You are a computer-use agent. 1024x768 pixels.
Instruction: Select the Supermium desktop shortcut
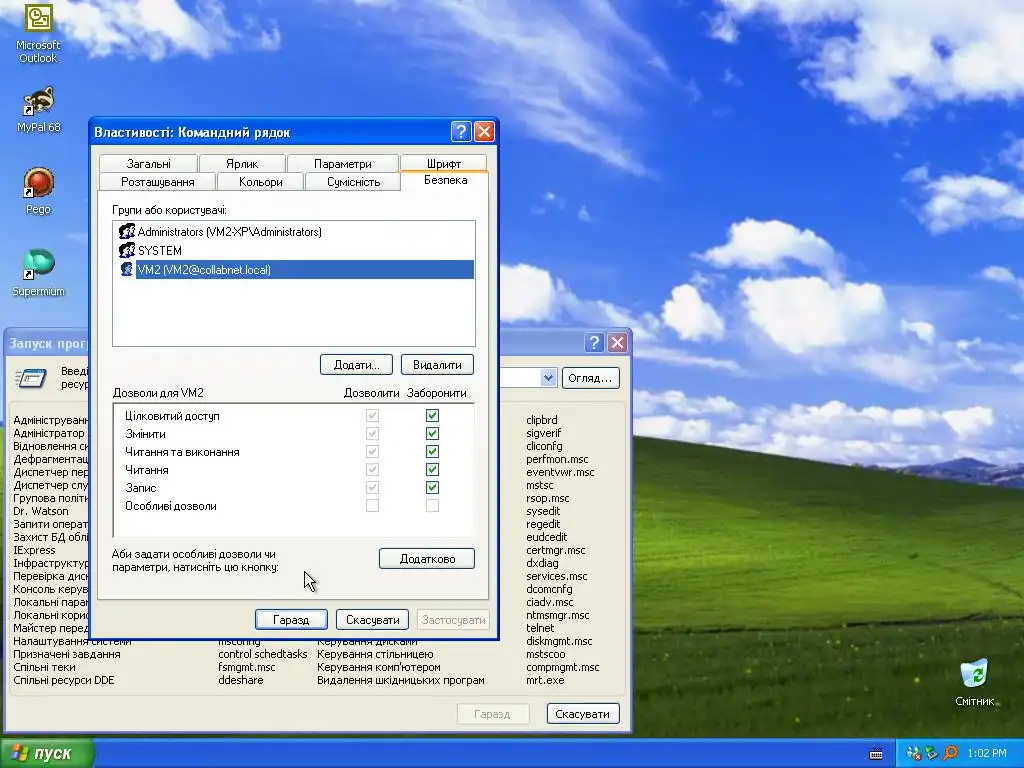tap(38, 273)
